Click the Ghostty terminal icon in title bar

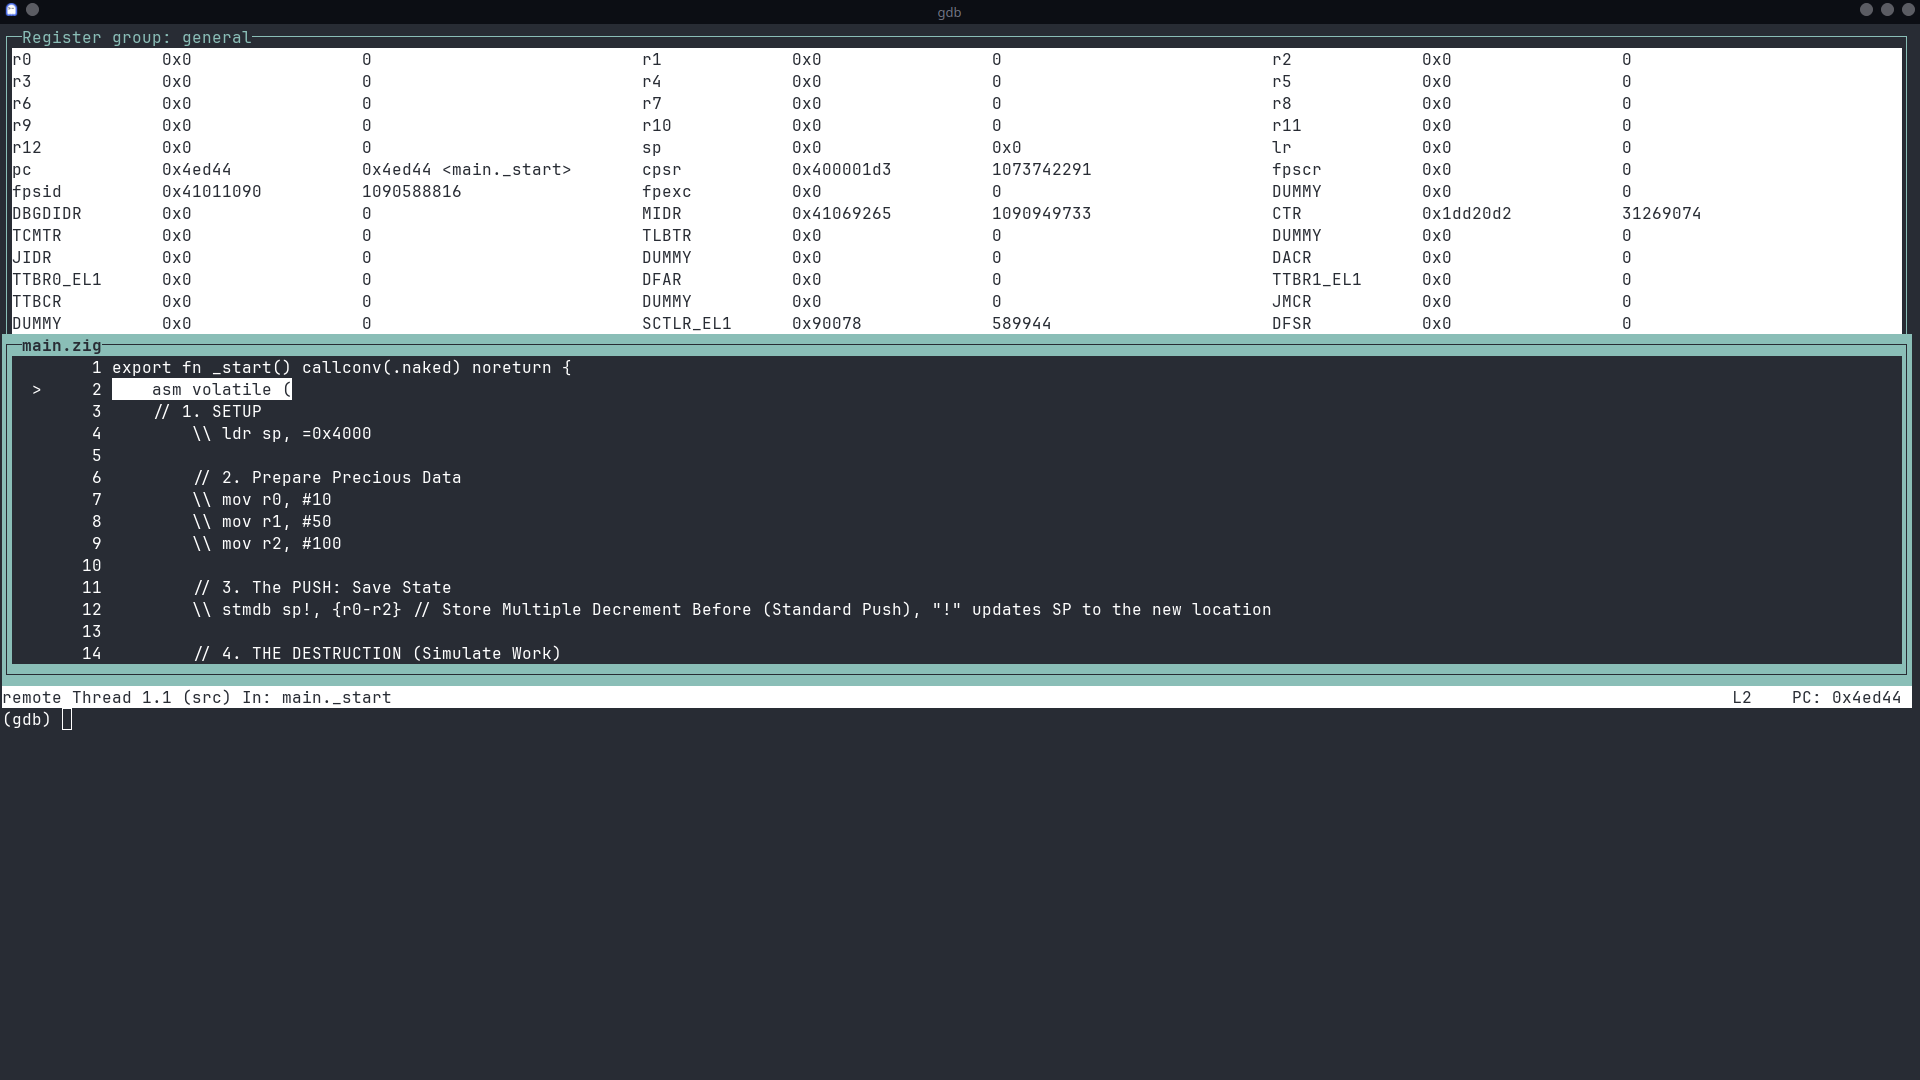click(11, 7)
